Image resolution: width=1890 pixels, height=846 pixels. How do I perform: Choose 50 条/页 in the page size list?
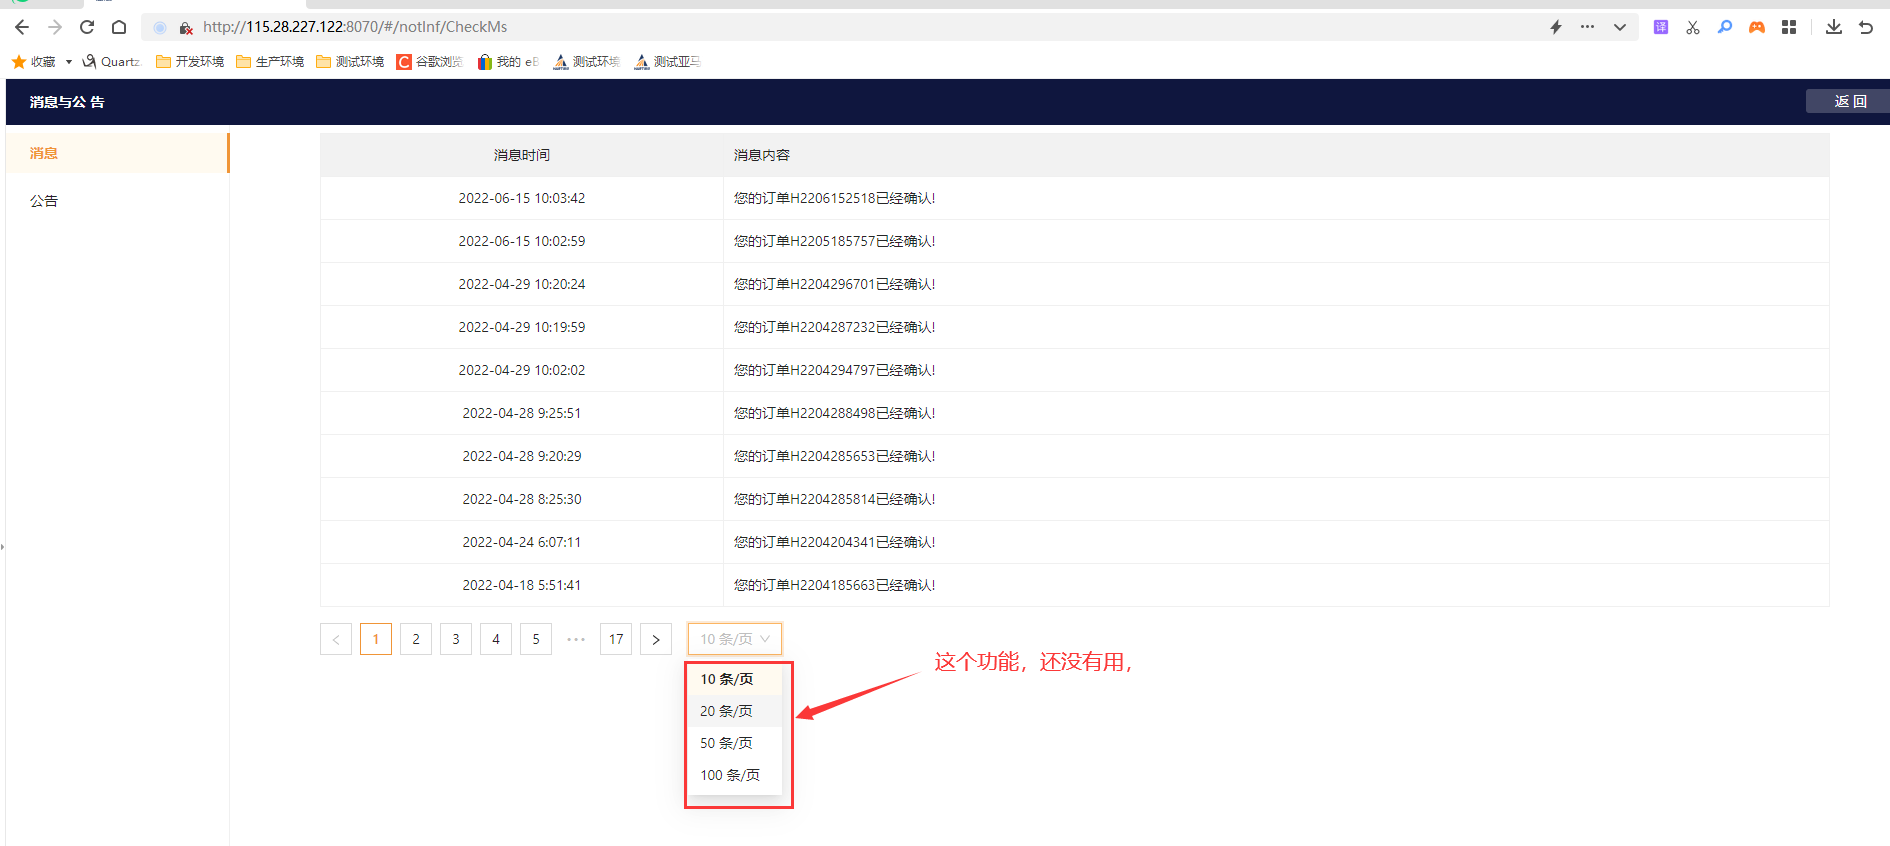tap(735, 743)
